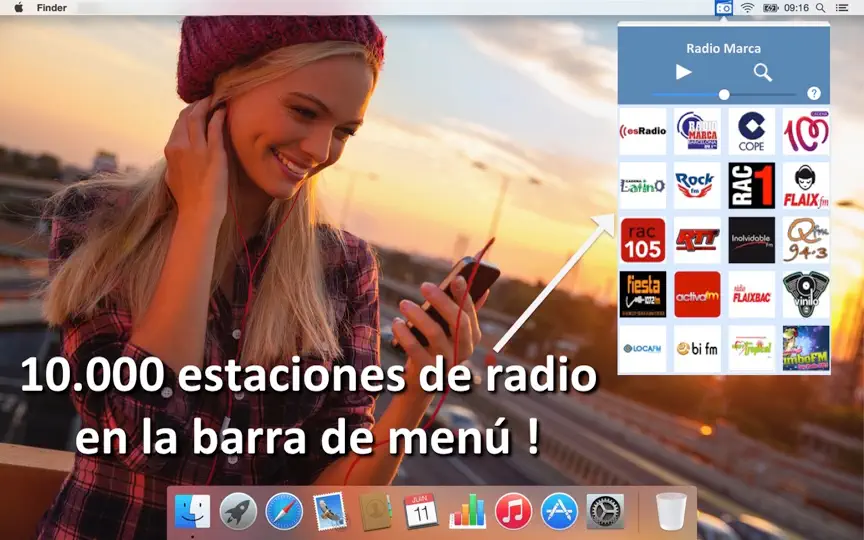Select the Q FM 94.3 station
The image size is (864, 540).
(806, 240)
